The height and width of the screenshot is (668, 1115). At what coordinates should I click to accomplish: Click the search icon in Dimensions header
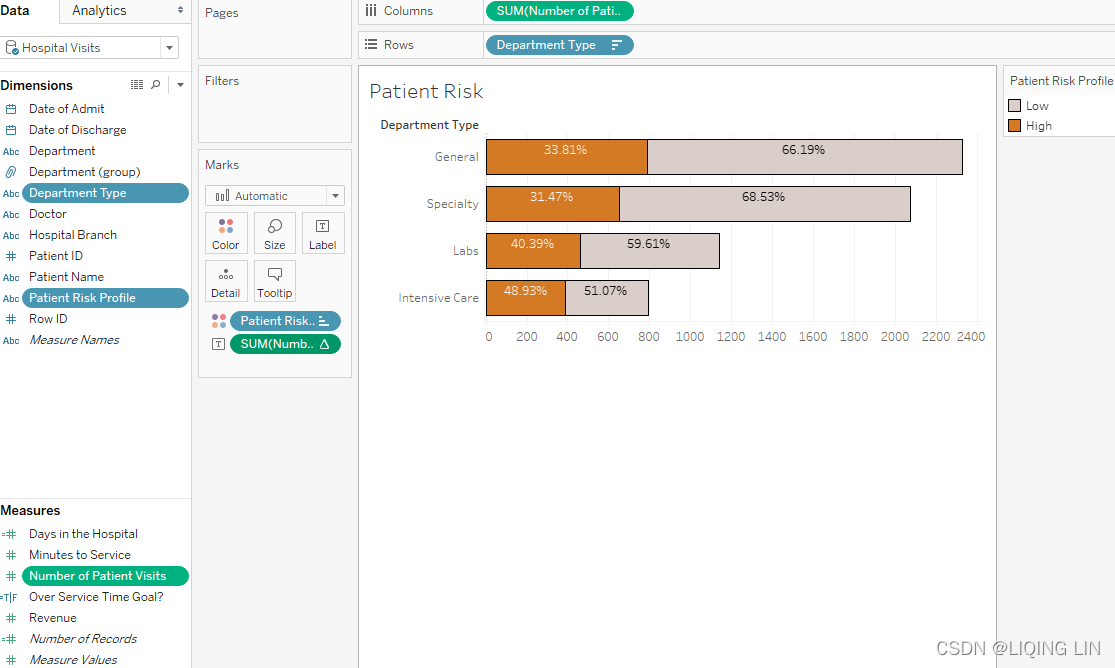pos(156,85)
